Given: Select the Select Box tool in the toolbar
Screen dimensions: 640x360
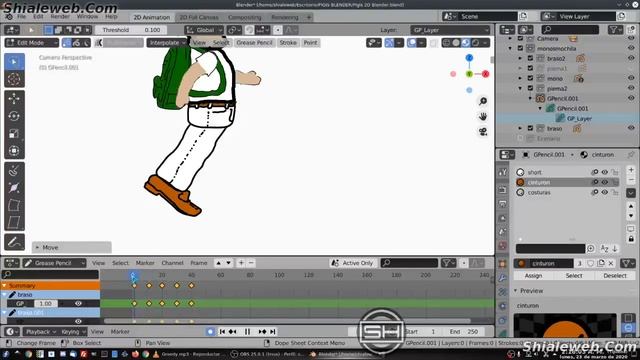Looking at the screenshot, I should pos(14,62).
